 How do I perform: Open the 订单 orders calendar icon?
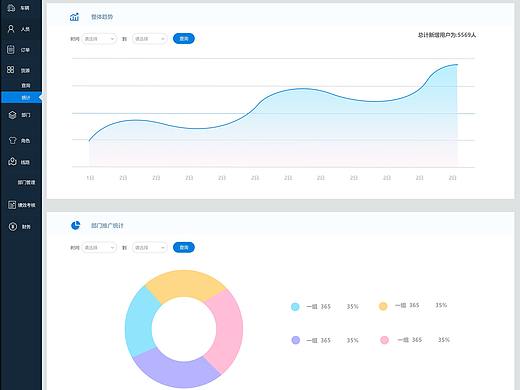pos(11,50)
